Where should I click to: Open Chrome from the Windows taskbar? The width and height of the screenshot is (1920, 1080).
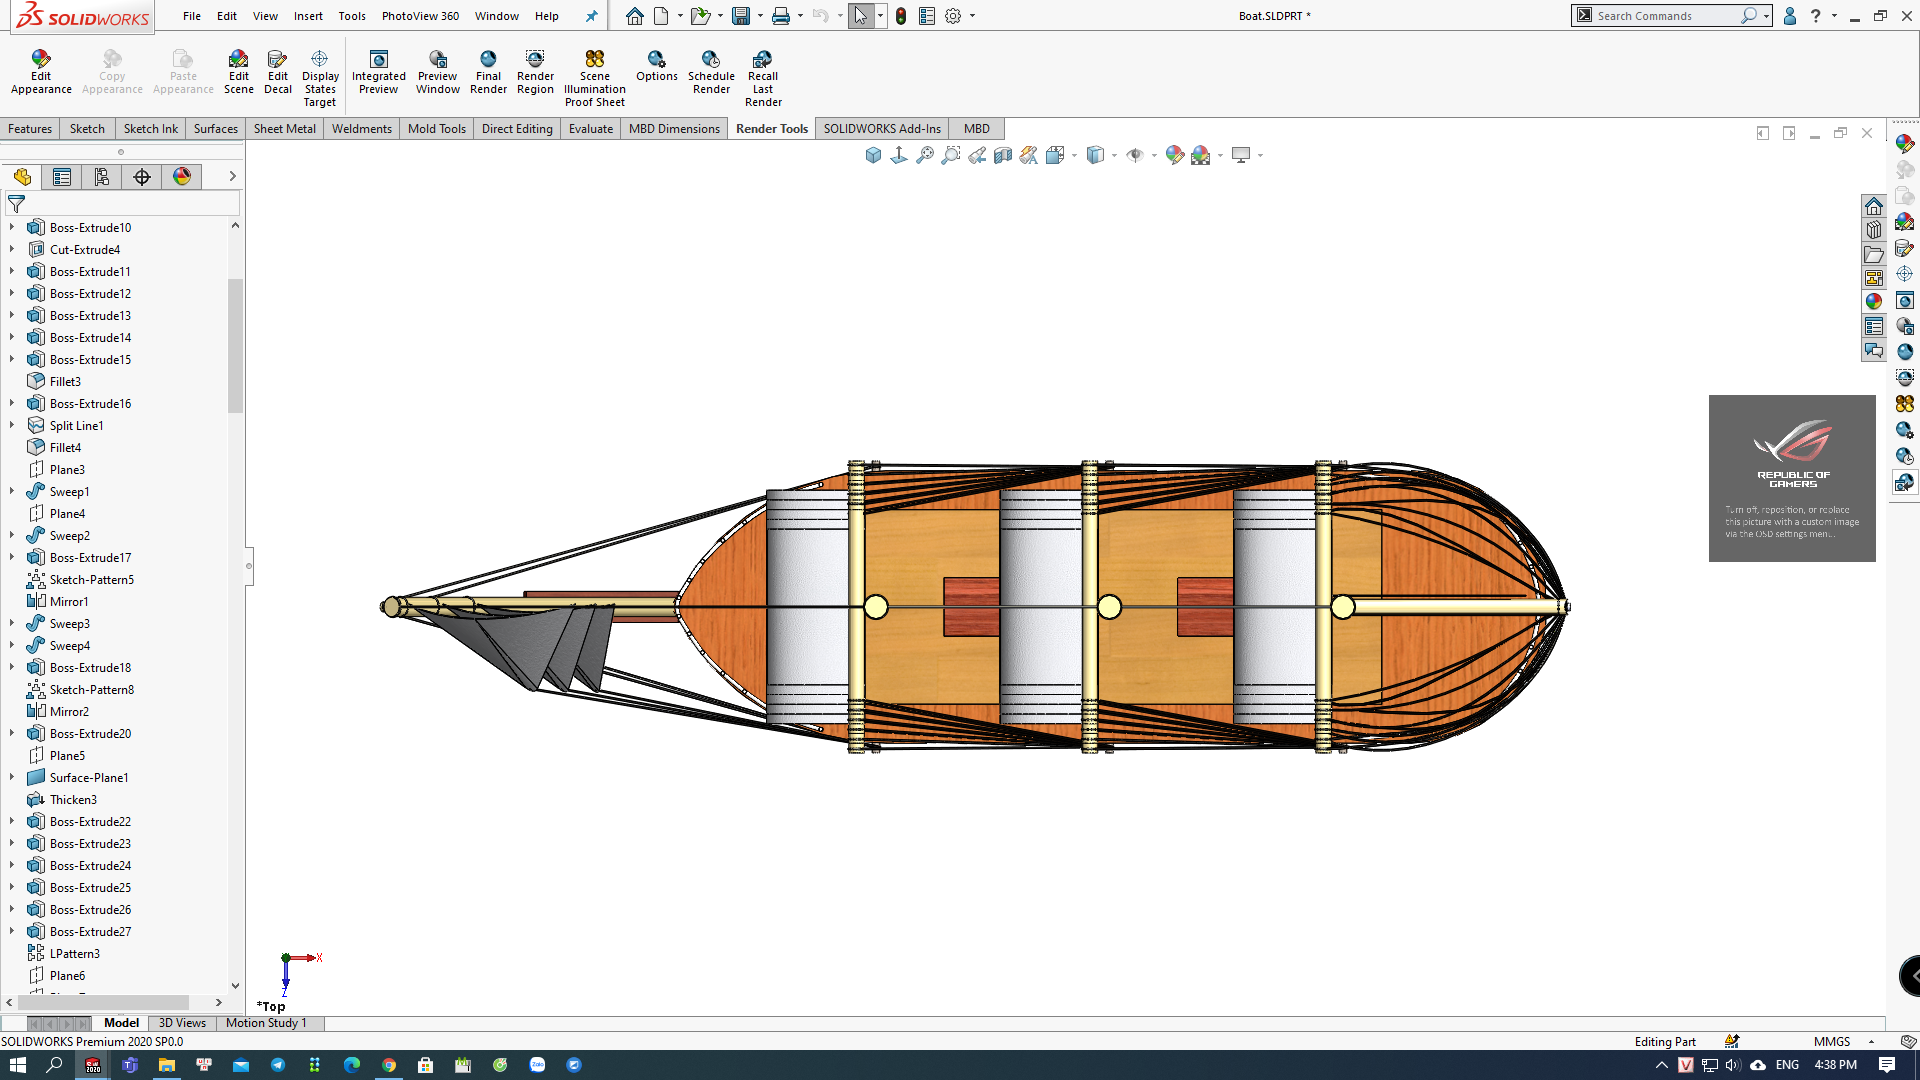pyautogui.click(x=388, y=1065)
